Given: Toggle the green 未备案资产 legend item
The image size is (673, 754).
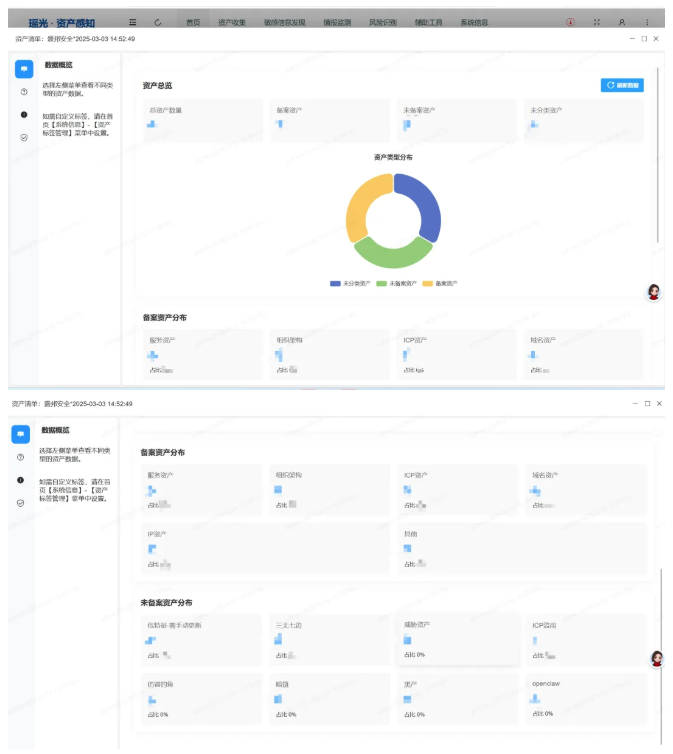Looking at the screenshot, I should click(x=395, y=284).
